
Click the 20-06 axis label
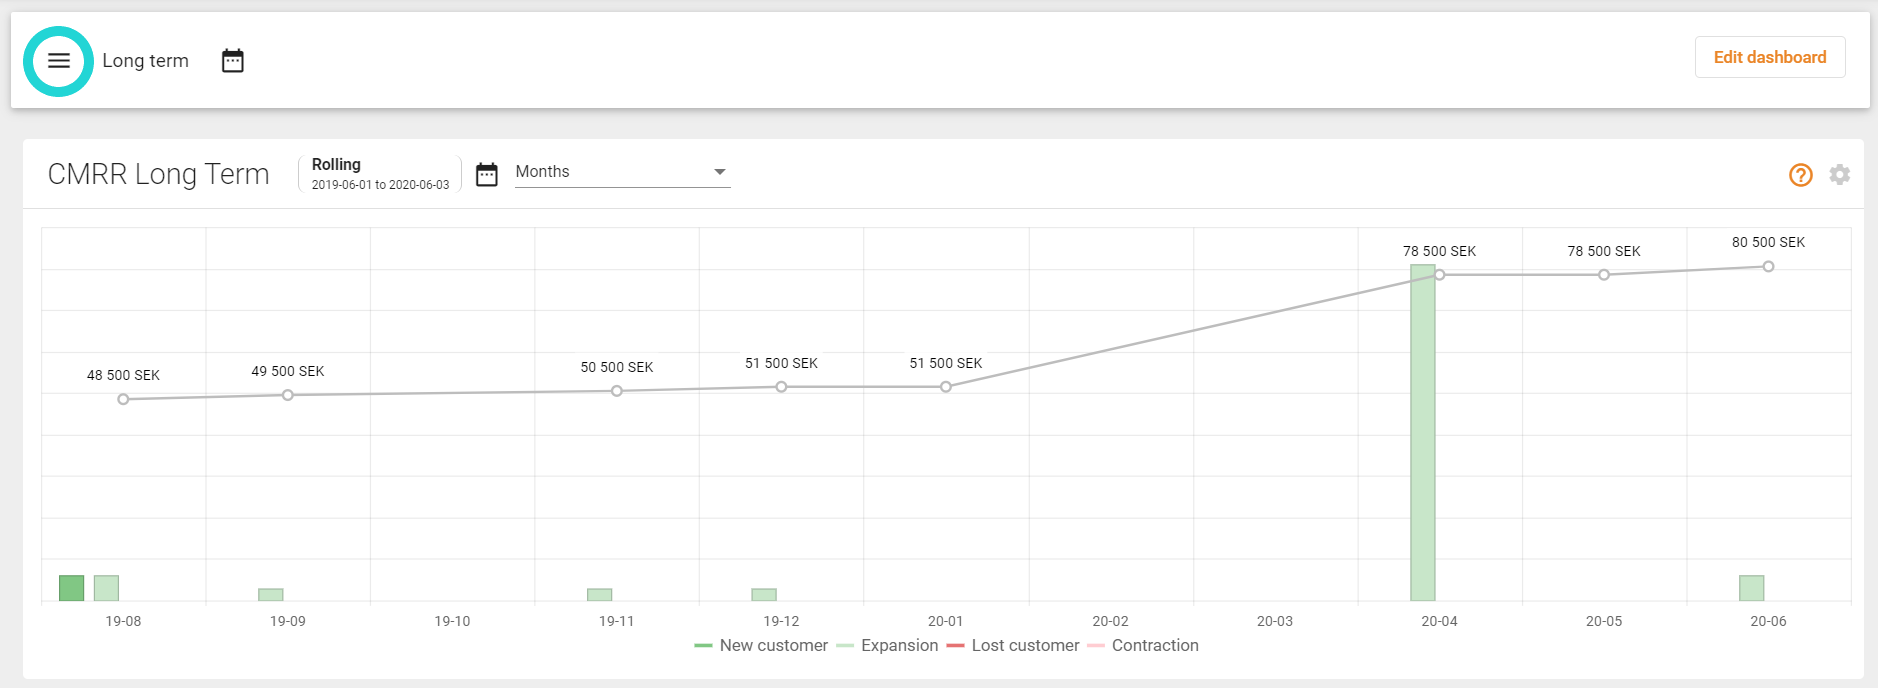pos(1769,621)
